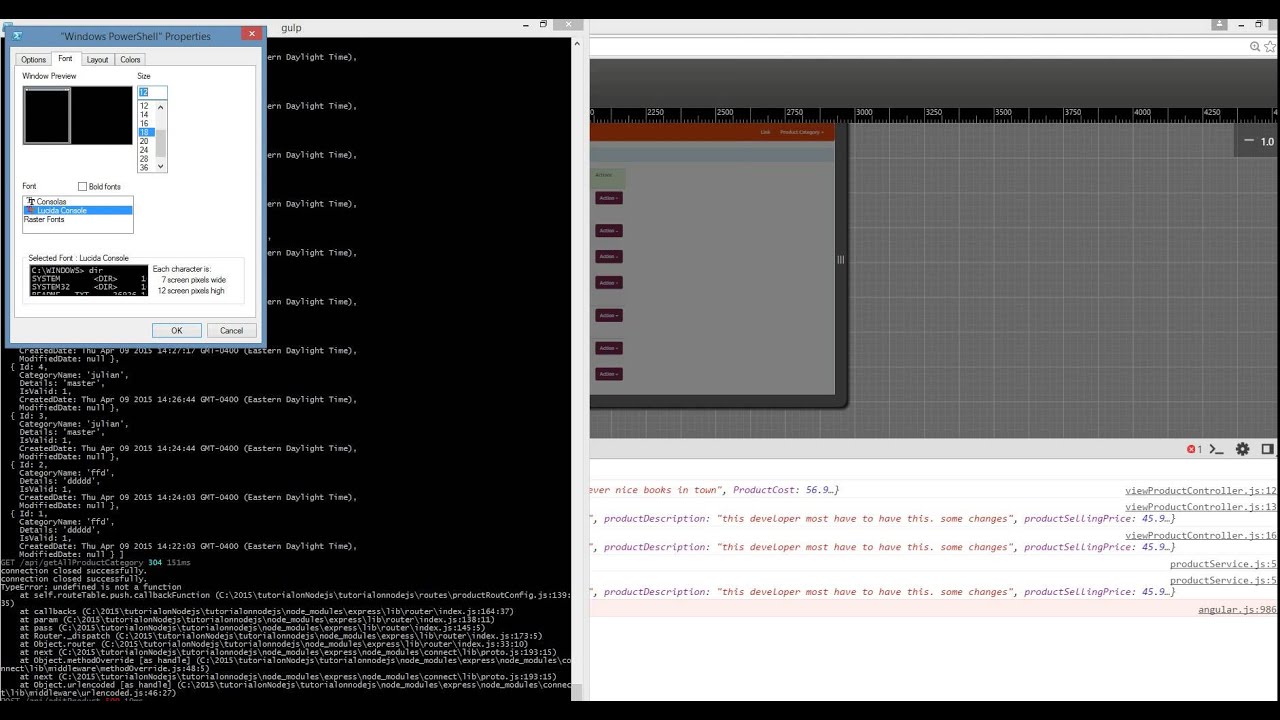Close the PowerShell Properties dialog
1280x720 pixels.
pos(252,34)
